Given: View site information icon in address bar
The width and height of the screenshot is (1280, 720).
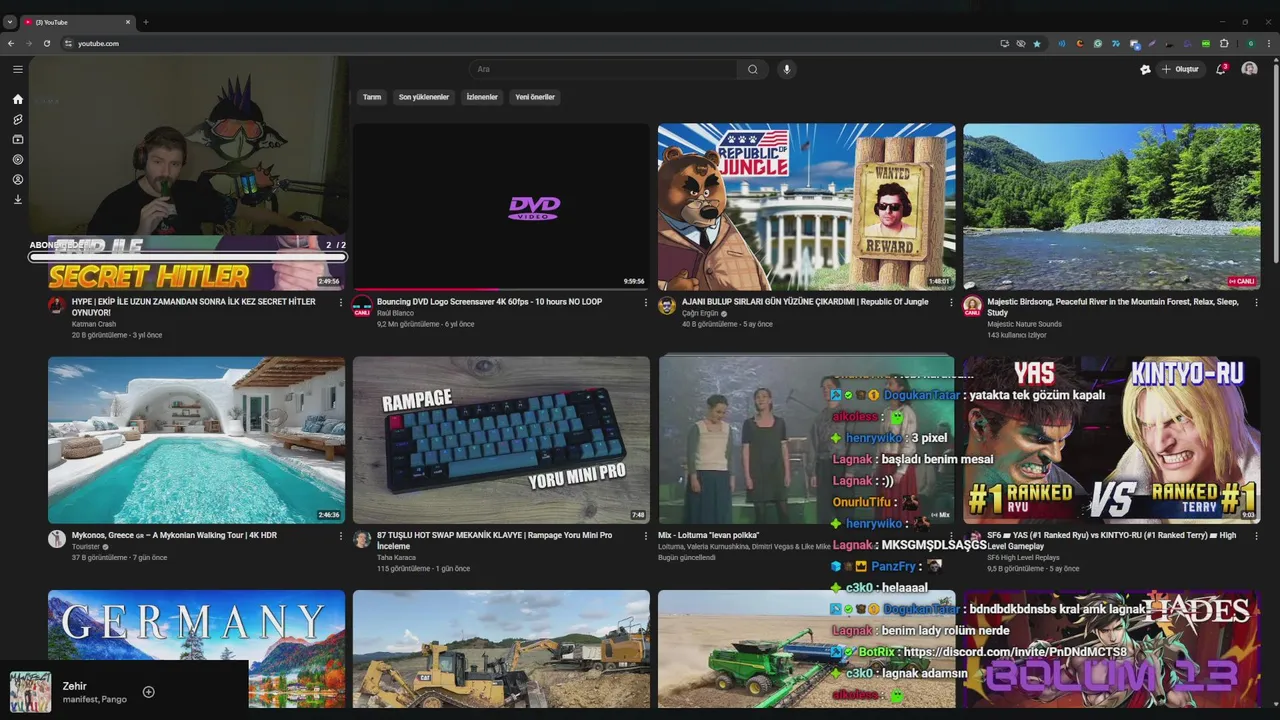Looking at the screenshot, I should (x=68, y=43).
